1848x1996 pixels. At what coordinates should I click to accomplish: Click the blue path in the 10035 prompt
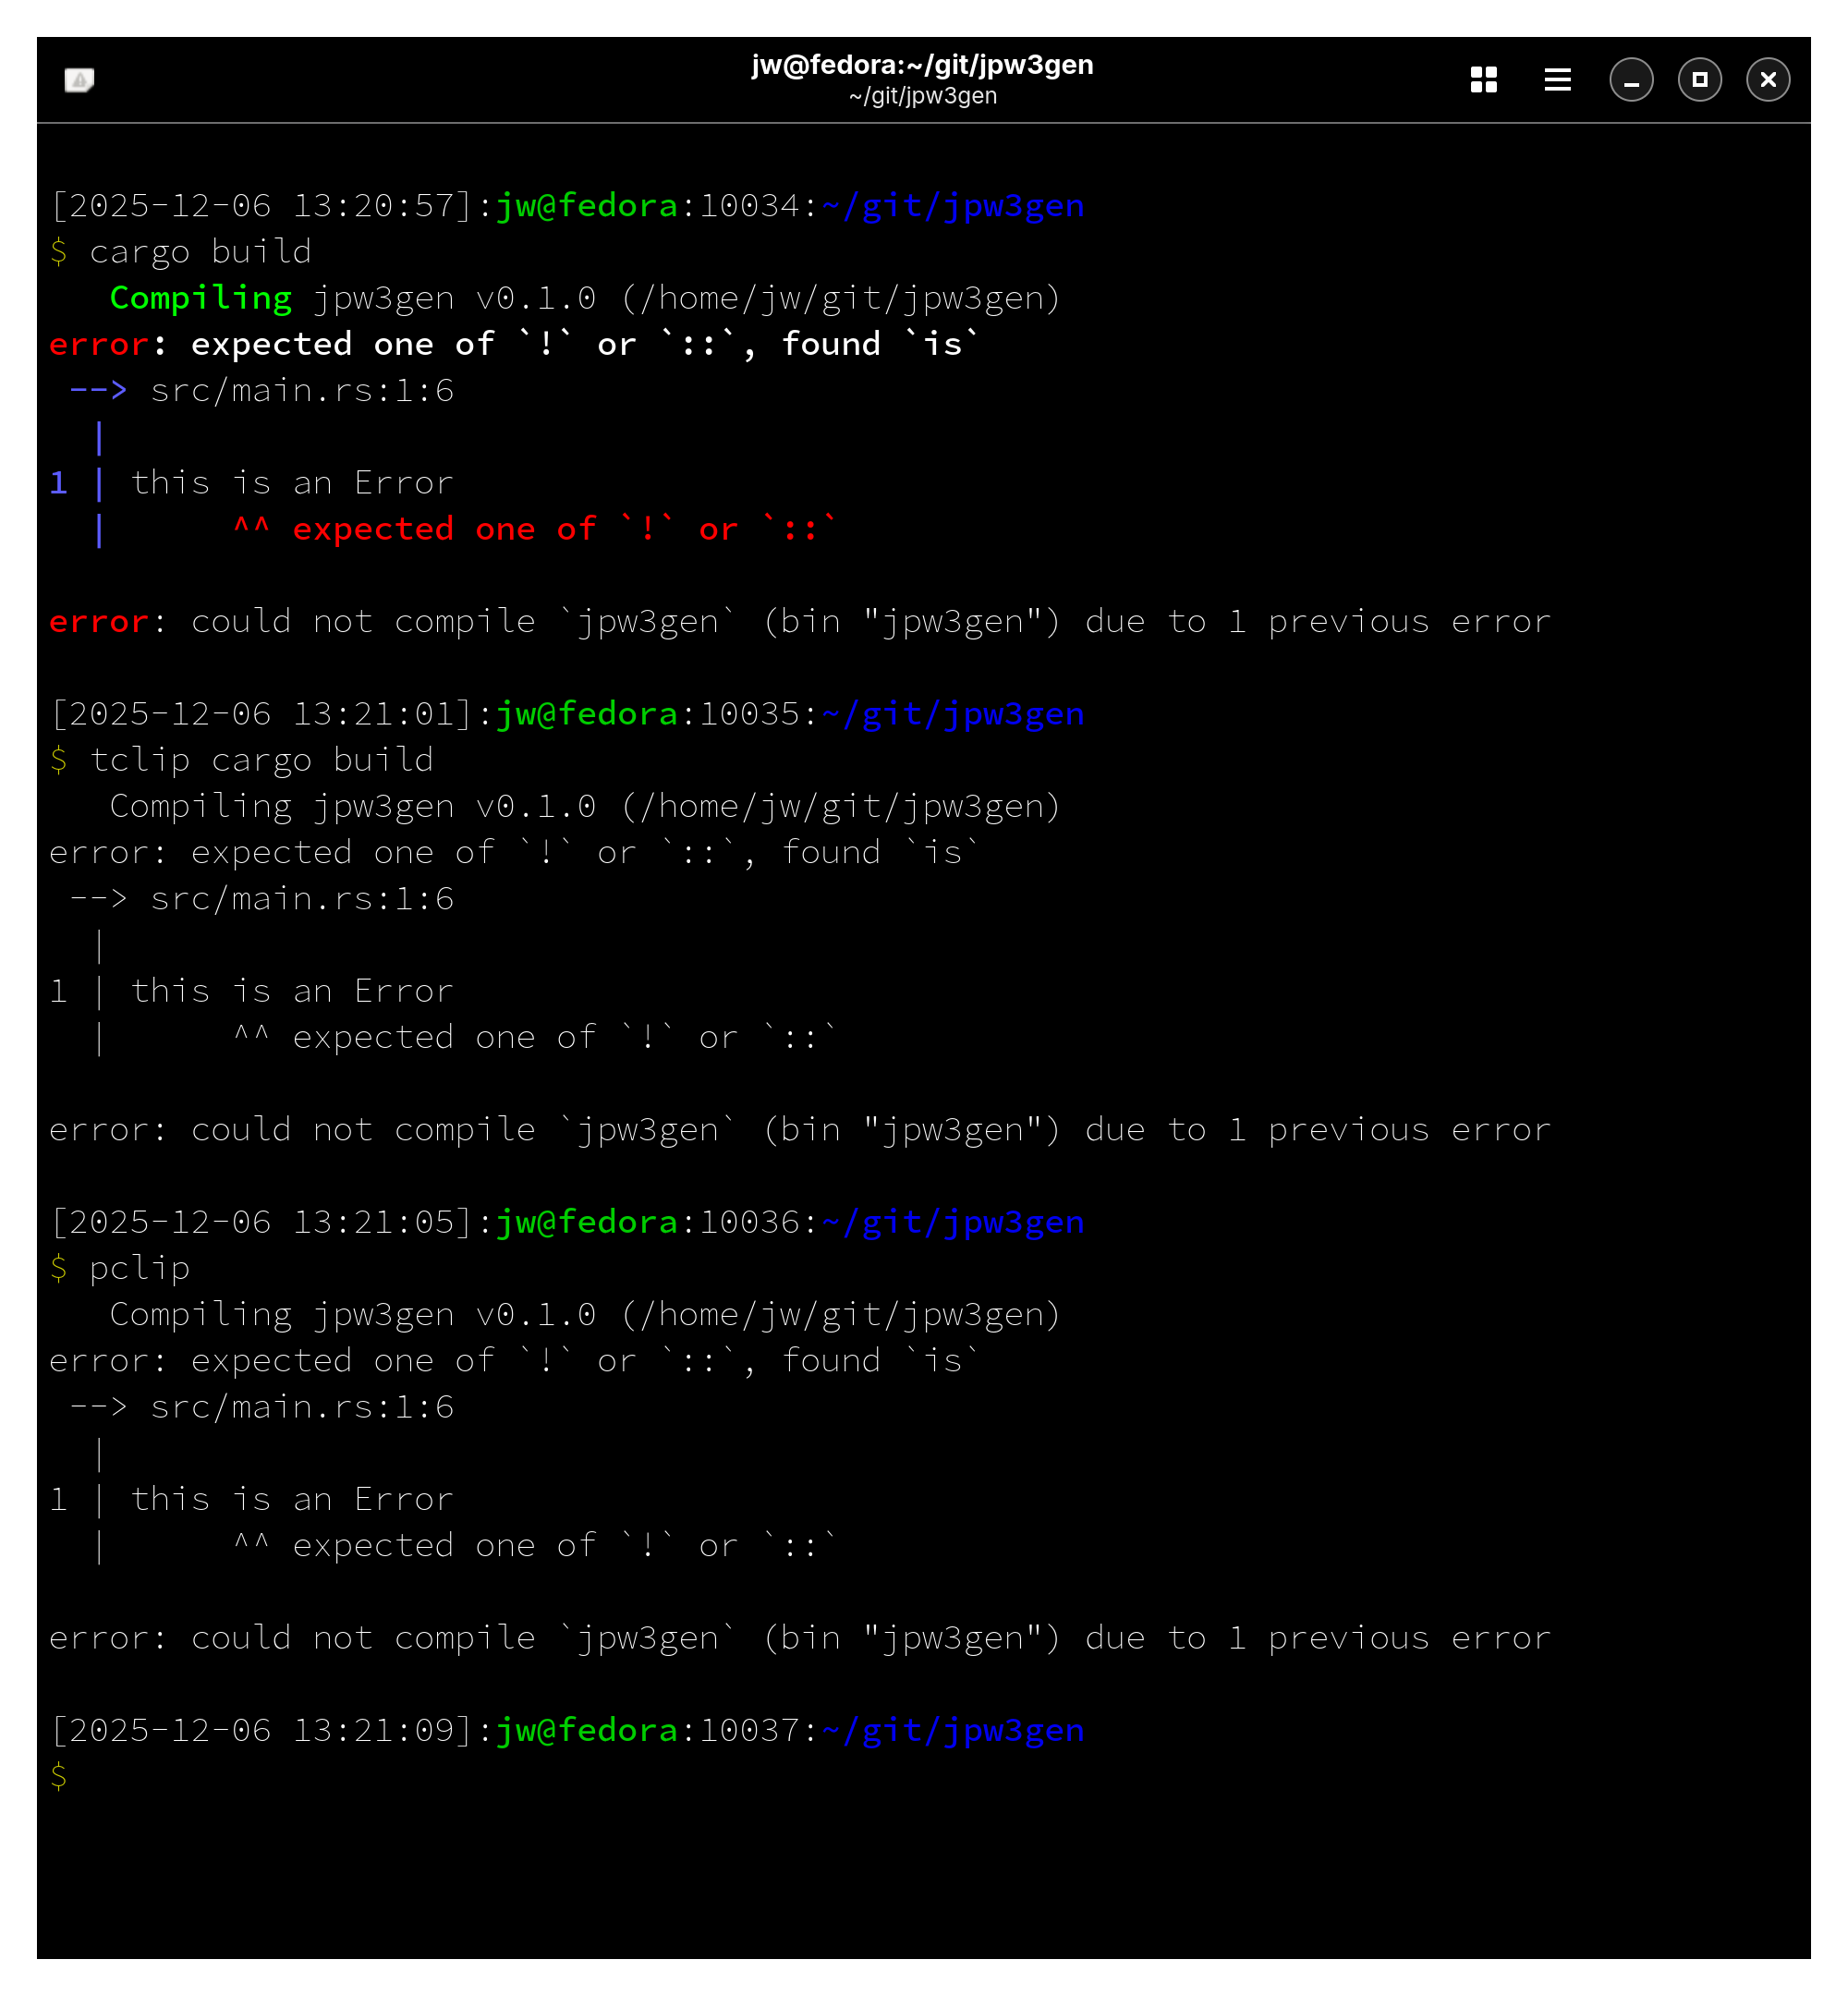[x=952, y=714]
